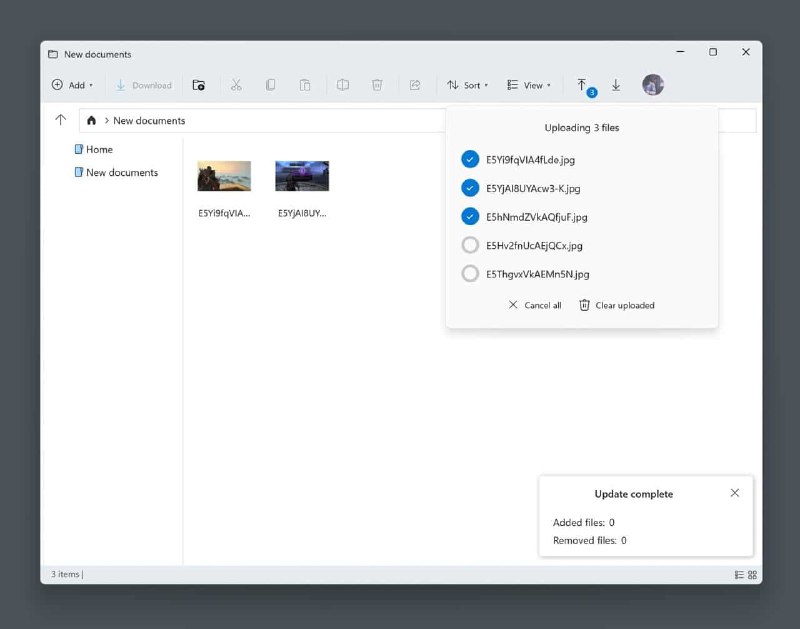The height and width of the screenshot is (629, 800).
Task: Click the pending upload circle for E5Hv2fnUcAEjQCx.jpg
Action: (470, 245)
